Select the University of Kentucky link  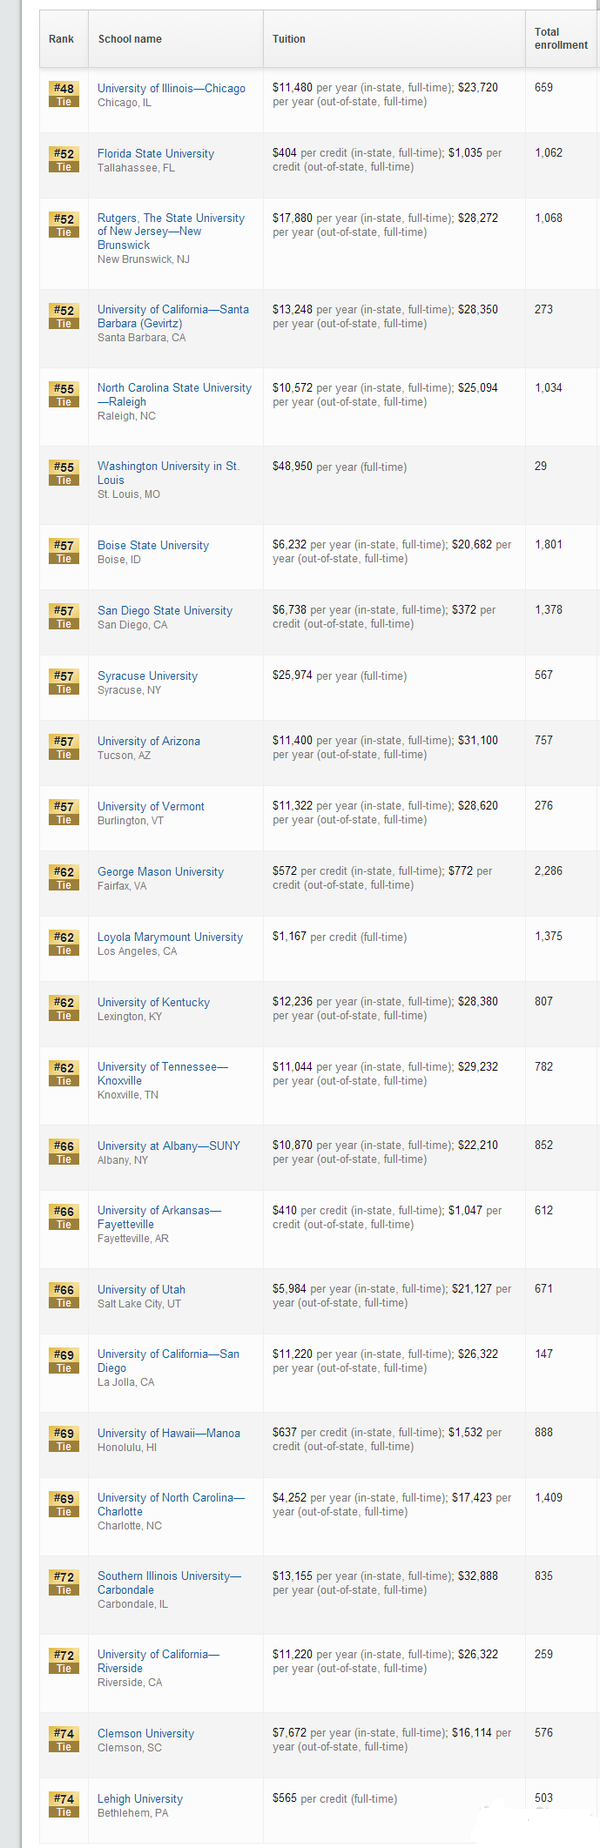point(154,1002)
